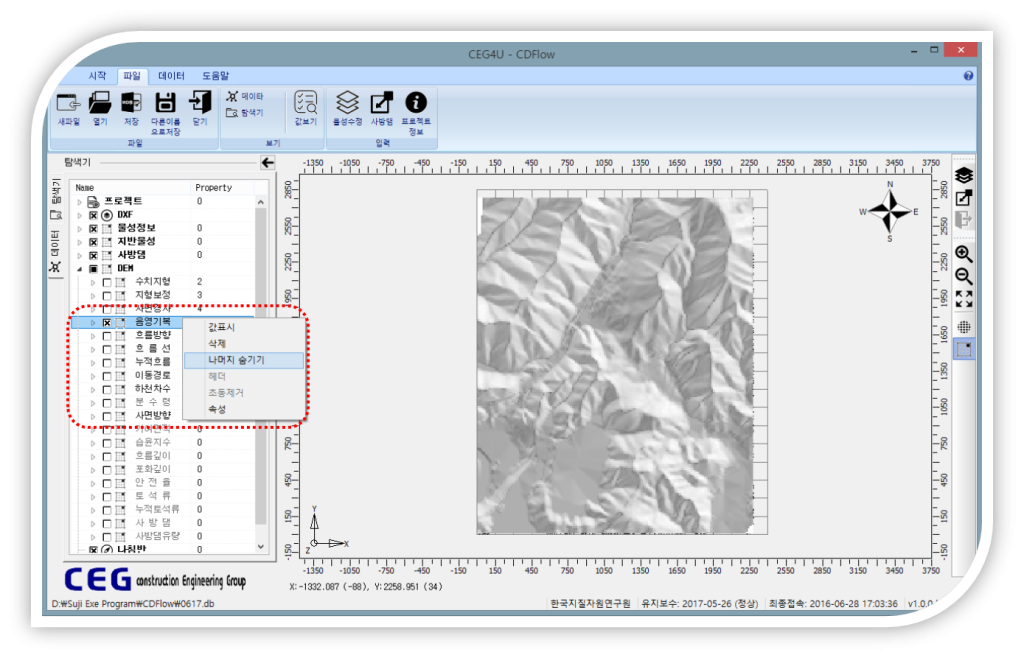Enable the 지형보정 checkbox

(106, 296)
